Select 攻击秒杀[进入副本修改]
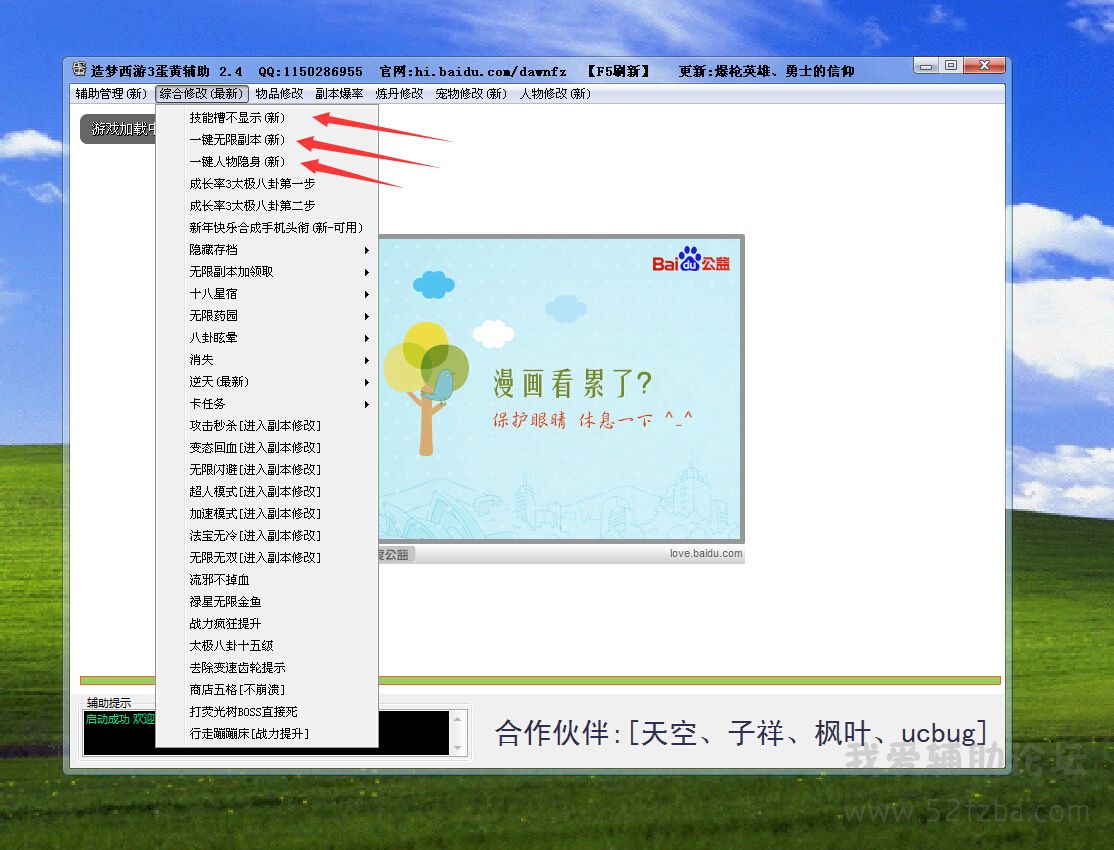This screenshot has height=850, width=1114. pos(266,426)
